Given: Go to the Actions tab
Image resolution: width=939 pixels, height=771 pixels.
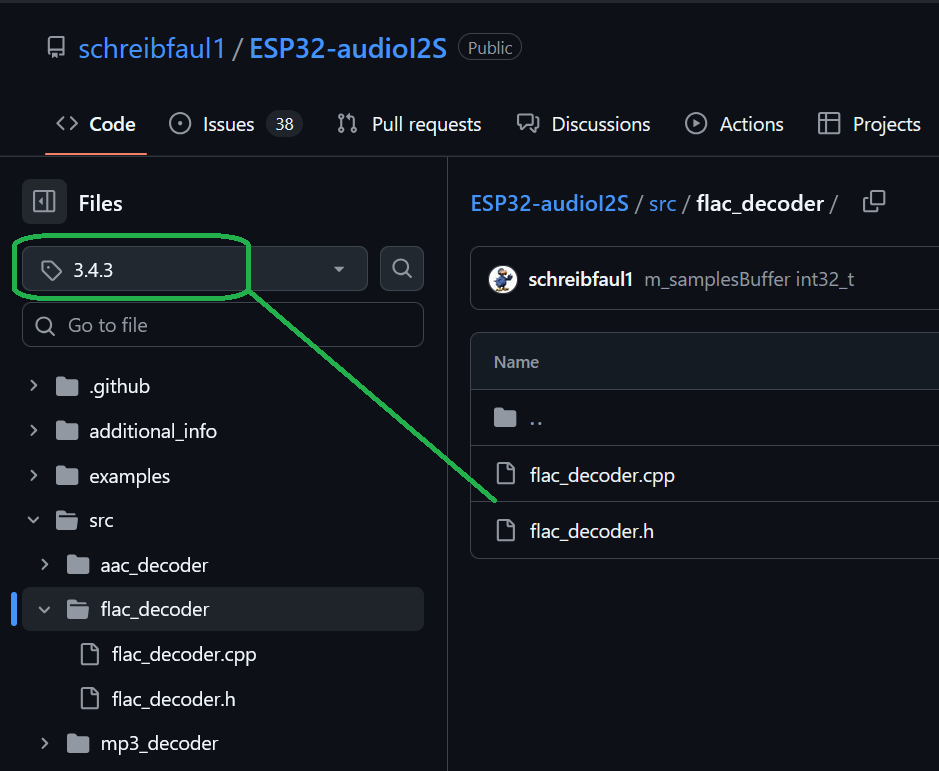Looking at the screenshot, I should click(734, 124).
